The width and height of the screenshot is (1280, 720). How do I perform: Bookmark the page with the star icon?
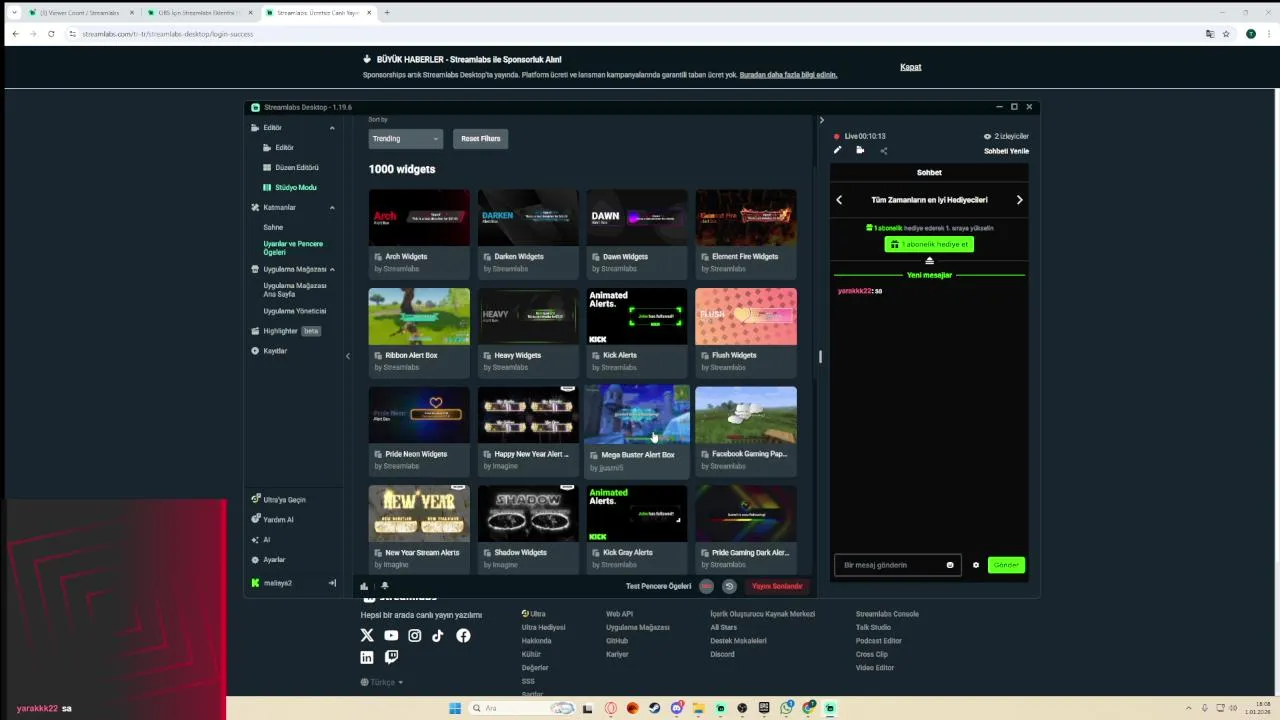click(1226, 34)
